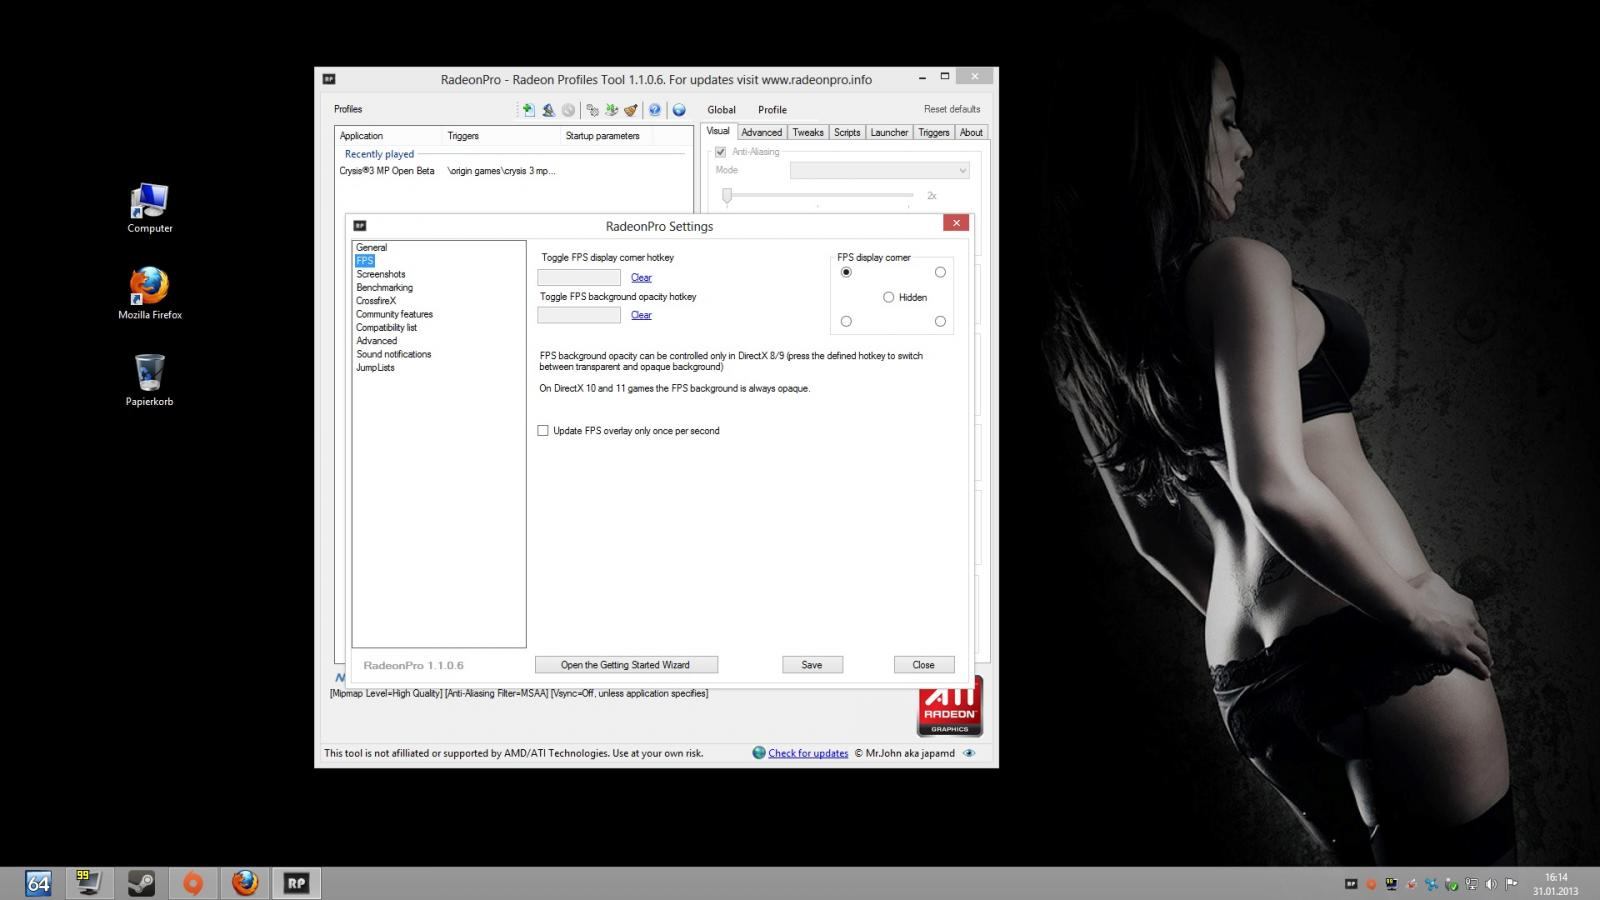Image resolution: width=1600 pixels, height=900 pixels.
Task: Click the anti-aliasing level slider handle
Action: tap(727, 196)
